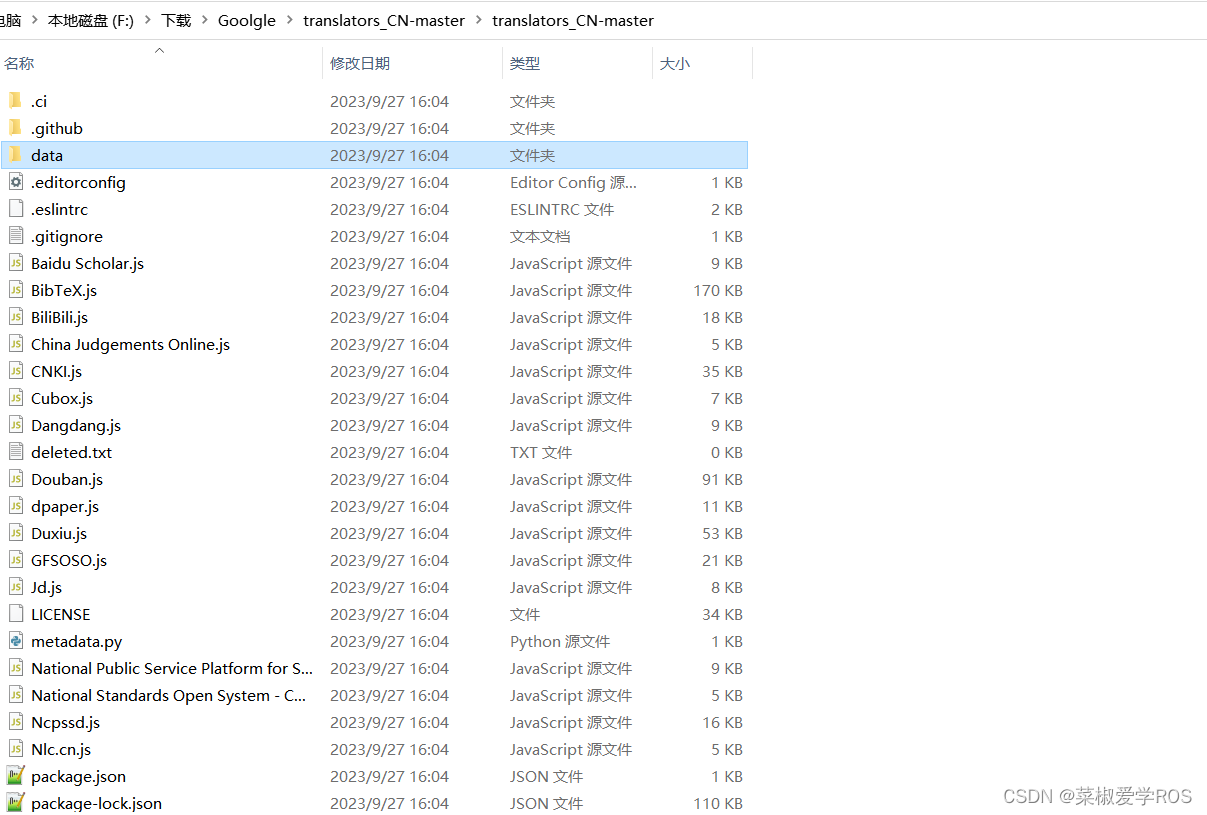Click the Baidu Scholar.js file icon

15,263
